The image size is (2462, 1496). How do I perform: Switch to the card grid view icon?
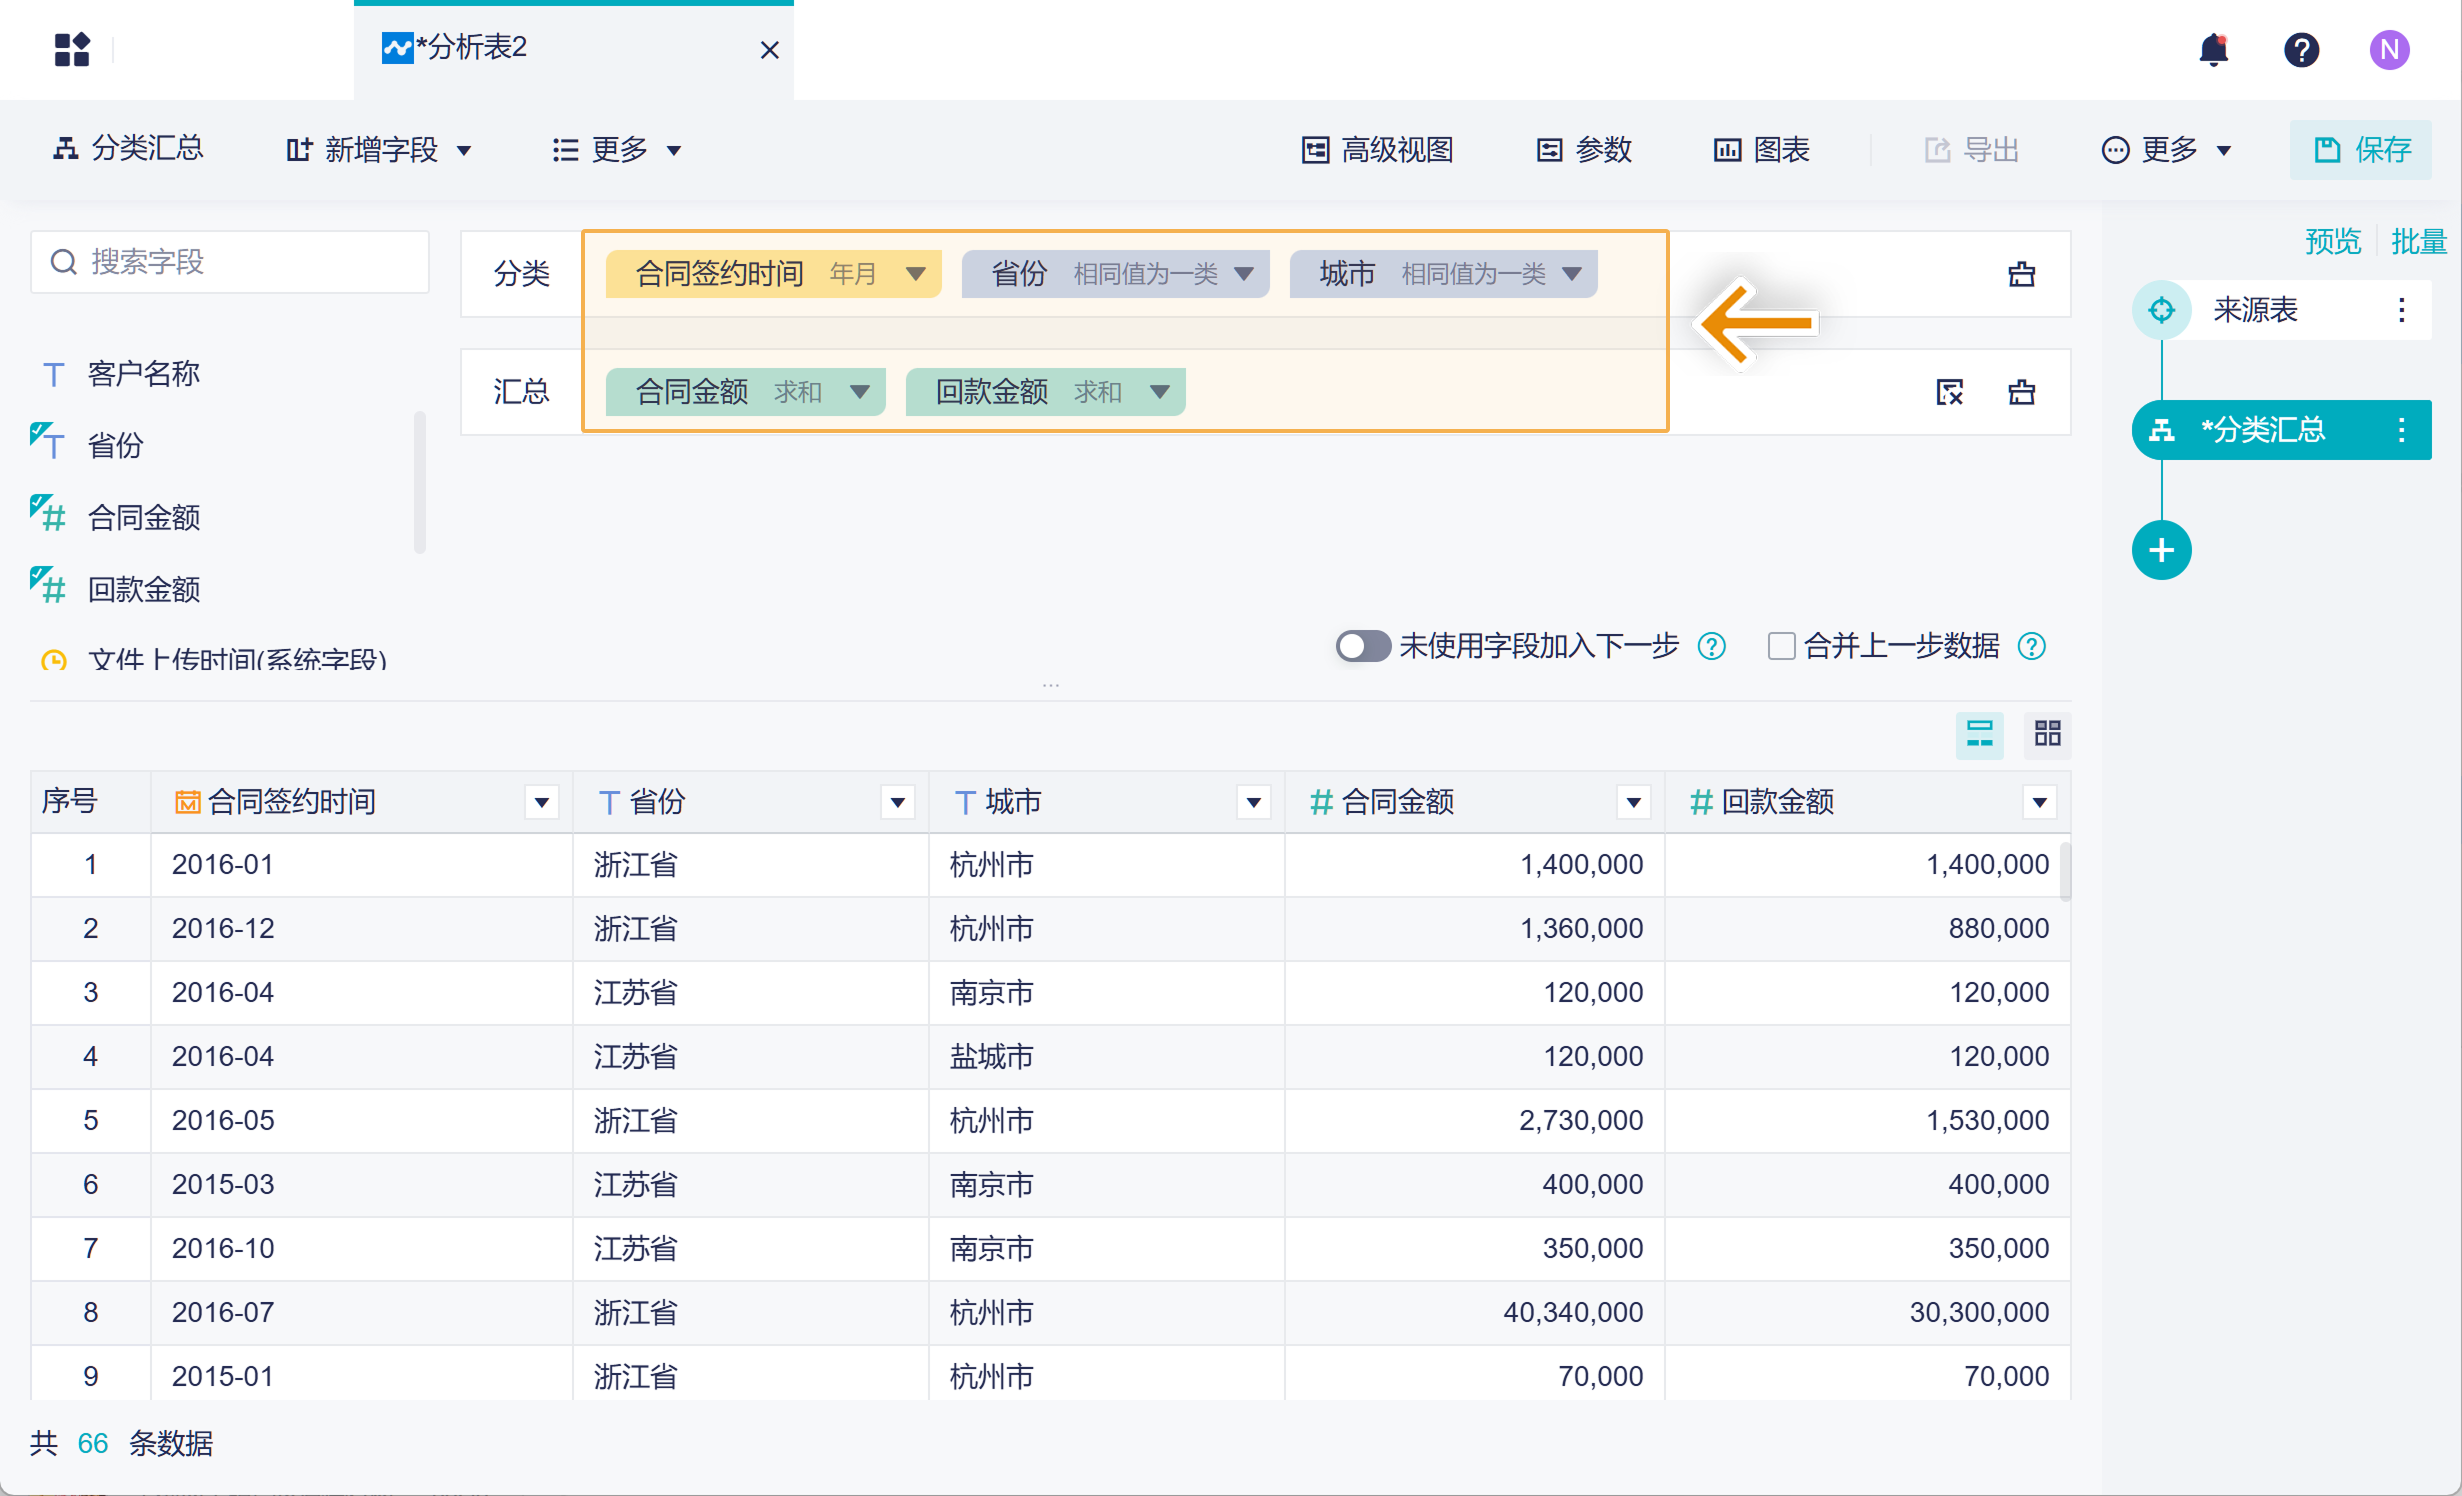pos(2047,734)
